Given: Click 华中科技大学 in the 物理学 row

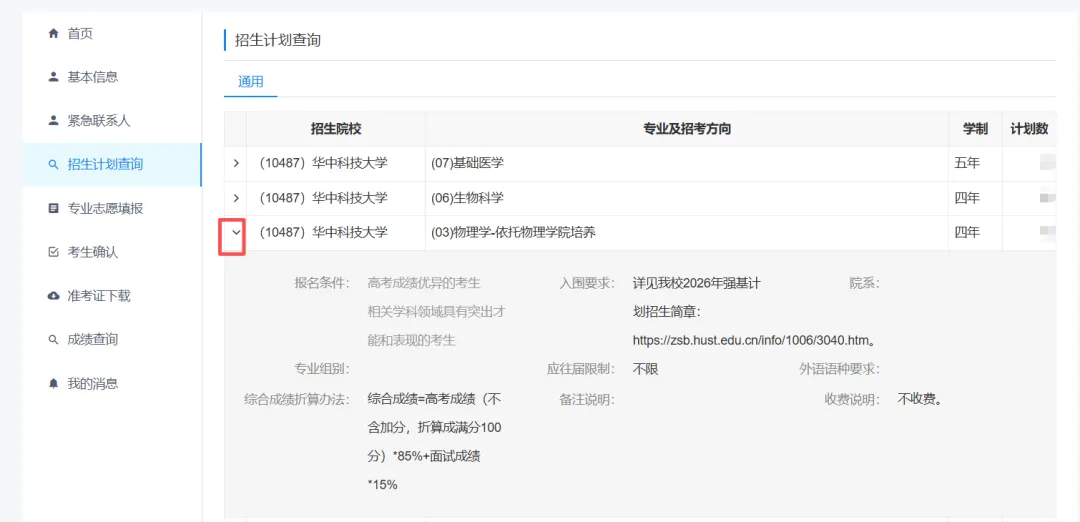Looking at the screenshot, I should (x=350, y=233).
